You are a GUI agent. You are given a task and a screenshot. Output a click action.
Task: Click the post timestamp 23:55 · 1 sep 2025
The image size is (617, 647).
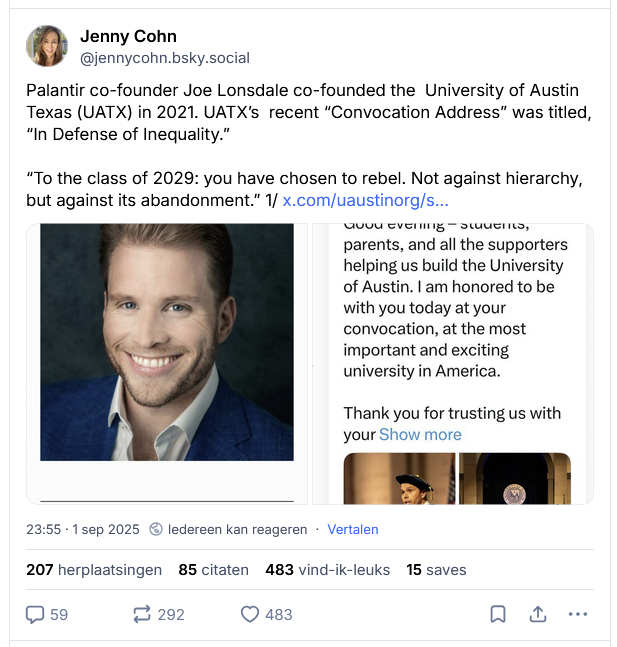pyautogui.click(x=82, y=529)
